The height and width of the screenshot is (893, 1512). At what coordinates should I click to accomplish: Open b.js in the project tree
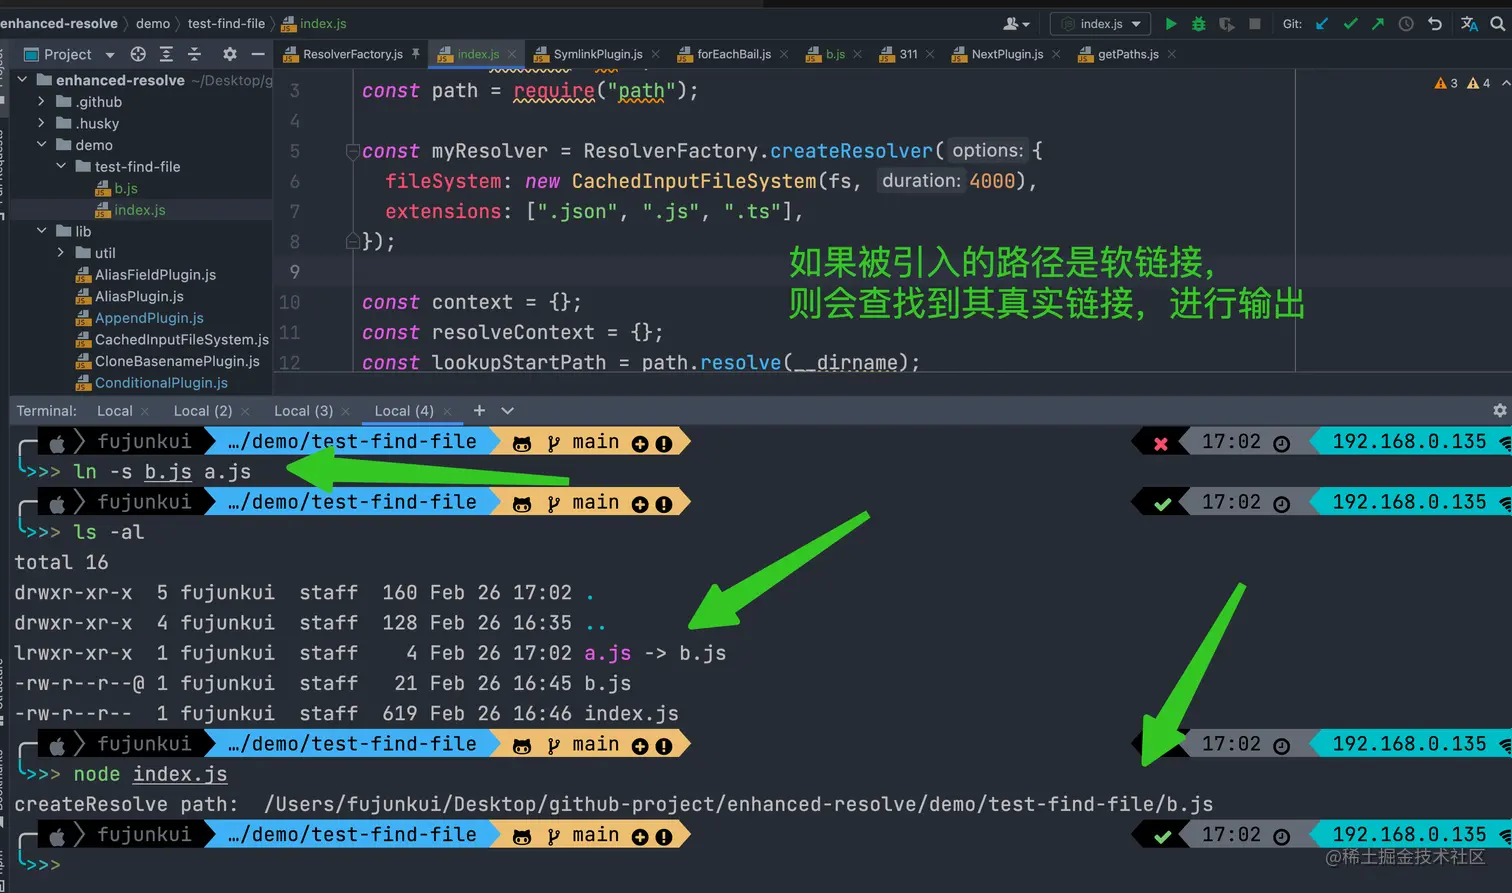[x=126, y=188]
